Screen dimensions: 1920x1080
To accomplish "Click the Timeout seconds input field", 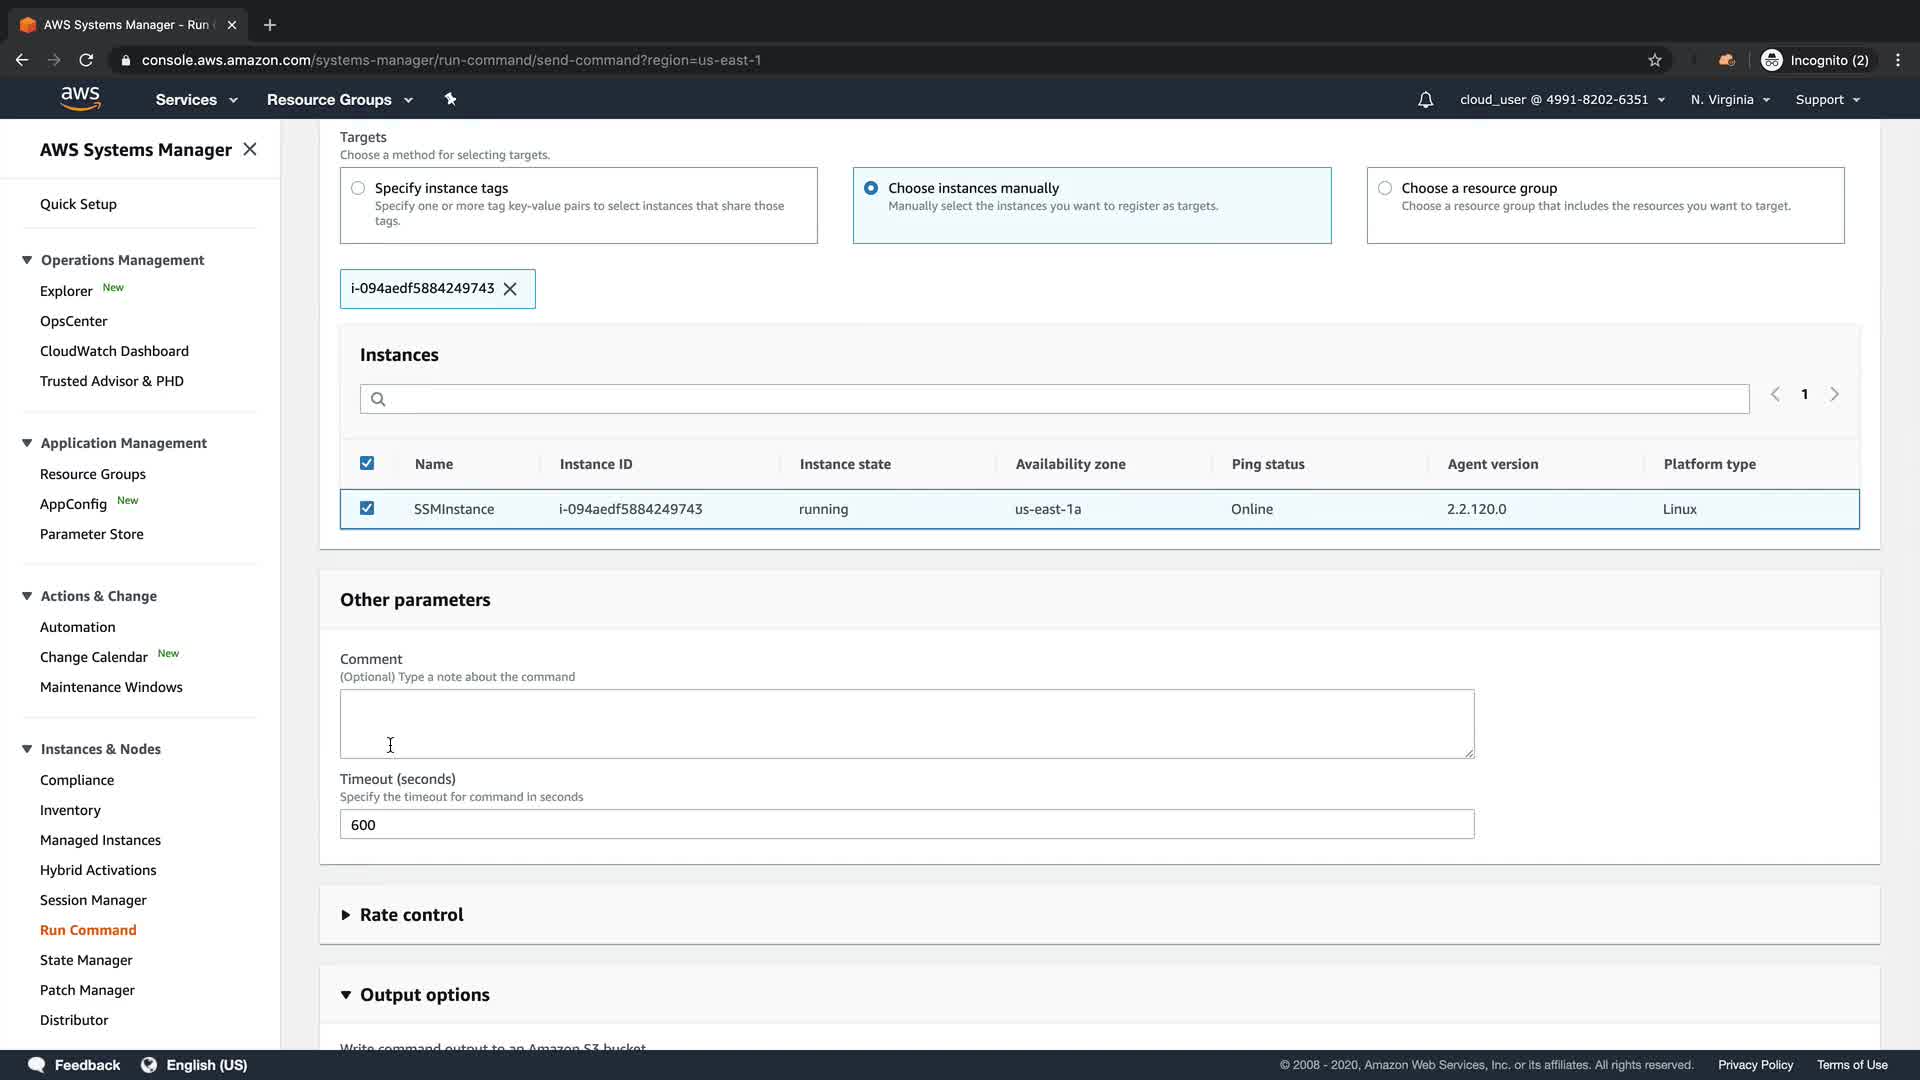I will 906,825.
